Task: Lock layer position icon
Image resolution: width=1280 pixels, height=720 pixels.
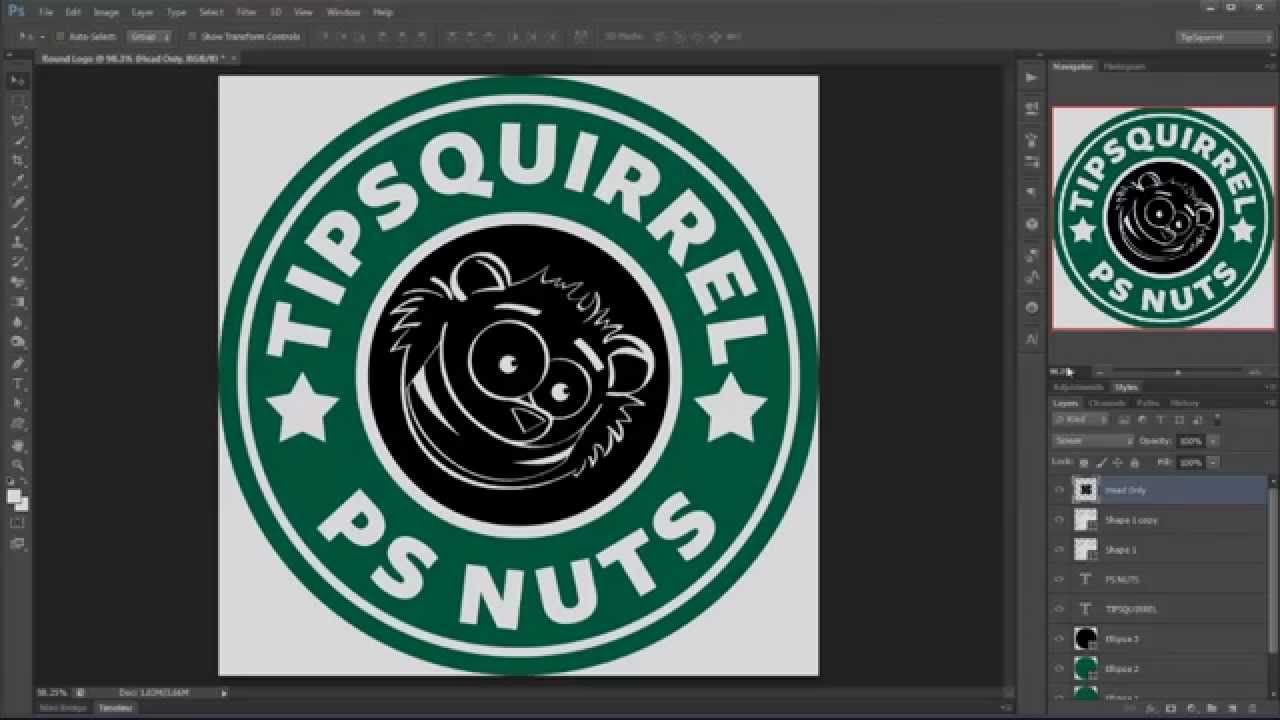Action: coord(1118,463)
